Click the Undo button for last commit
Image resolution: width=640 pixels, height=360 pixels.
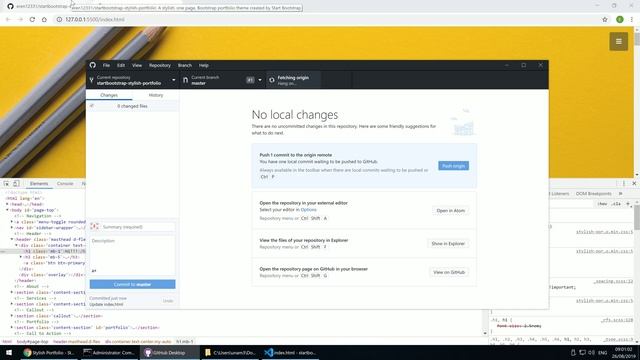coord(168,301)
